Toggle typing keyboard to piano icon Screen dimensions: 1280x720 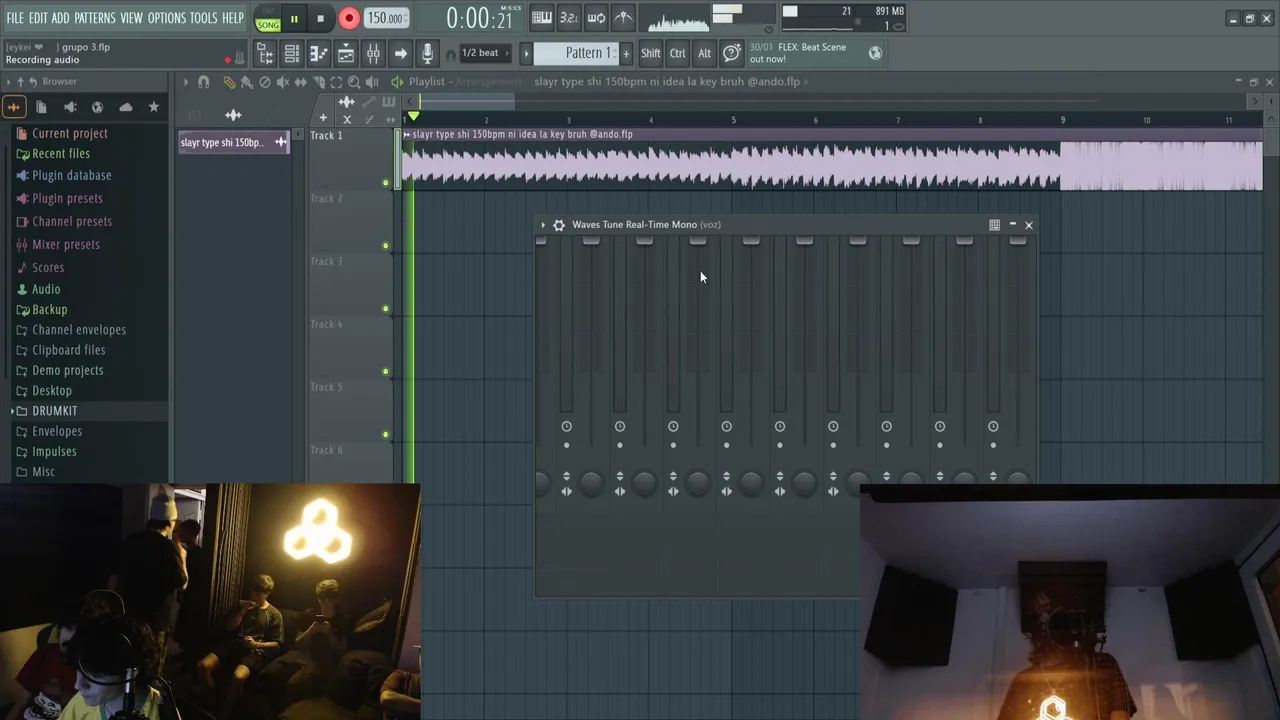click(541, 17)
